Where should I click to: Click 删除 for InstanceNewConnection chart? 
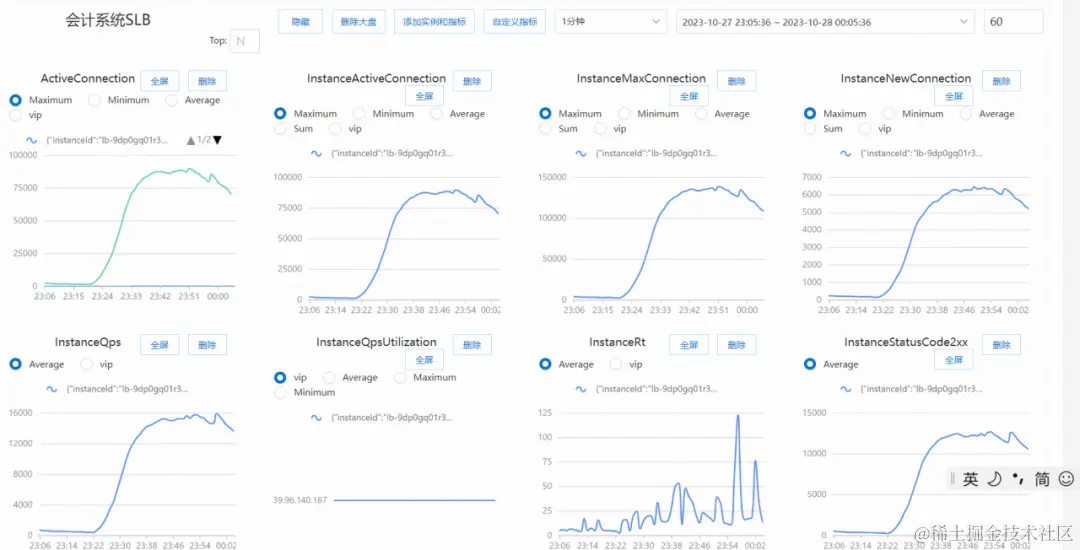(x=1001, y=81)
